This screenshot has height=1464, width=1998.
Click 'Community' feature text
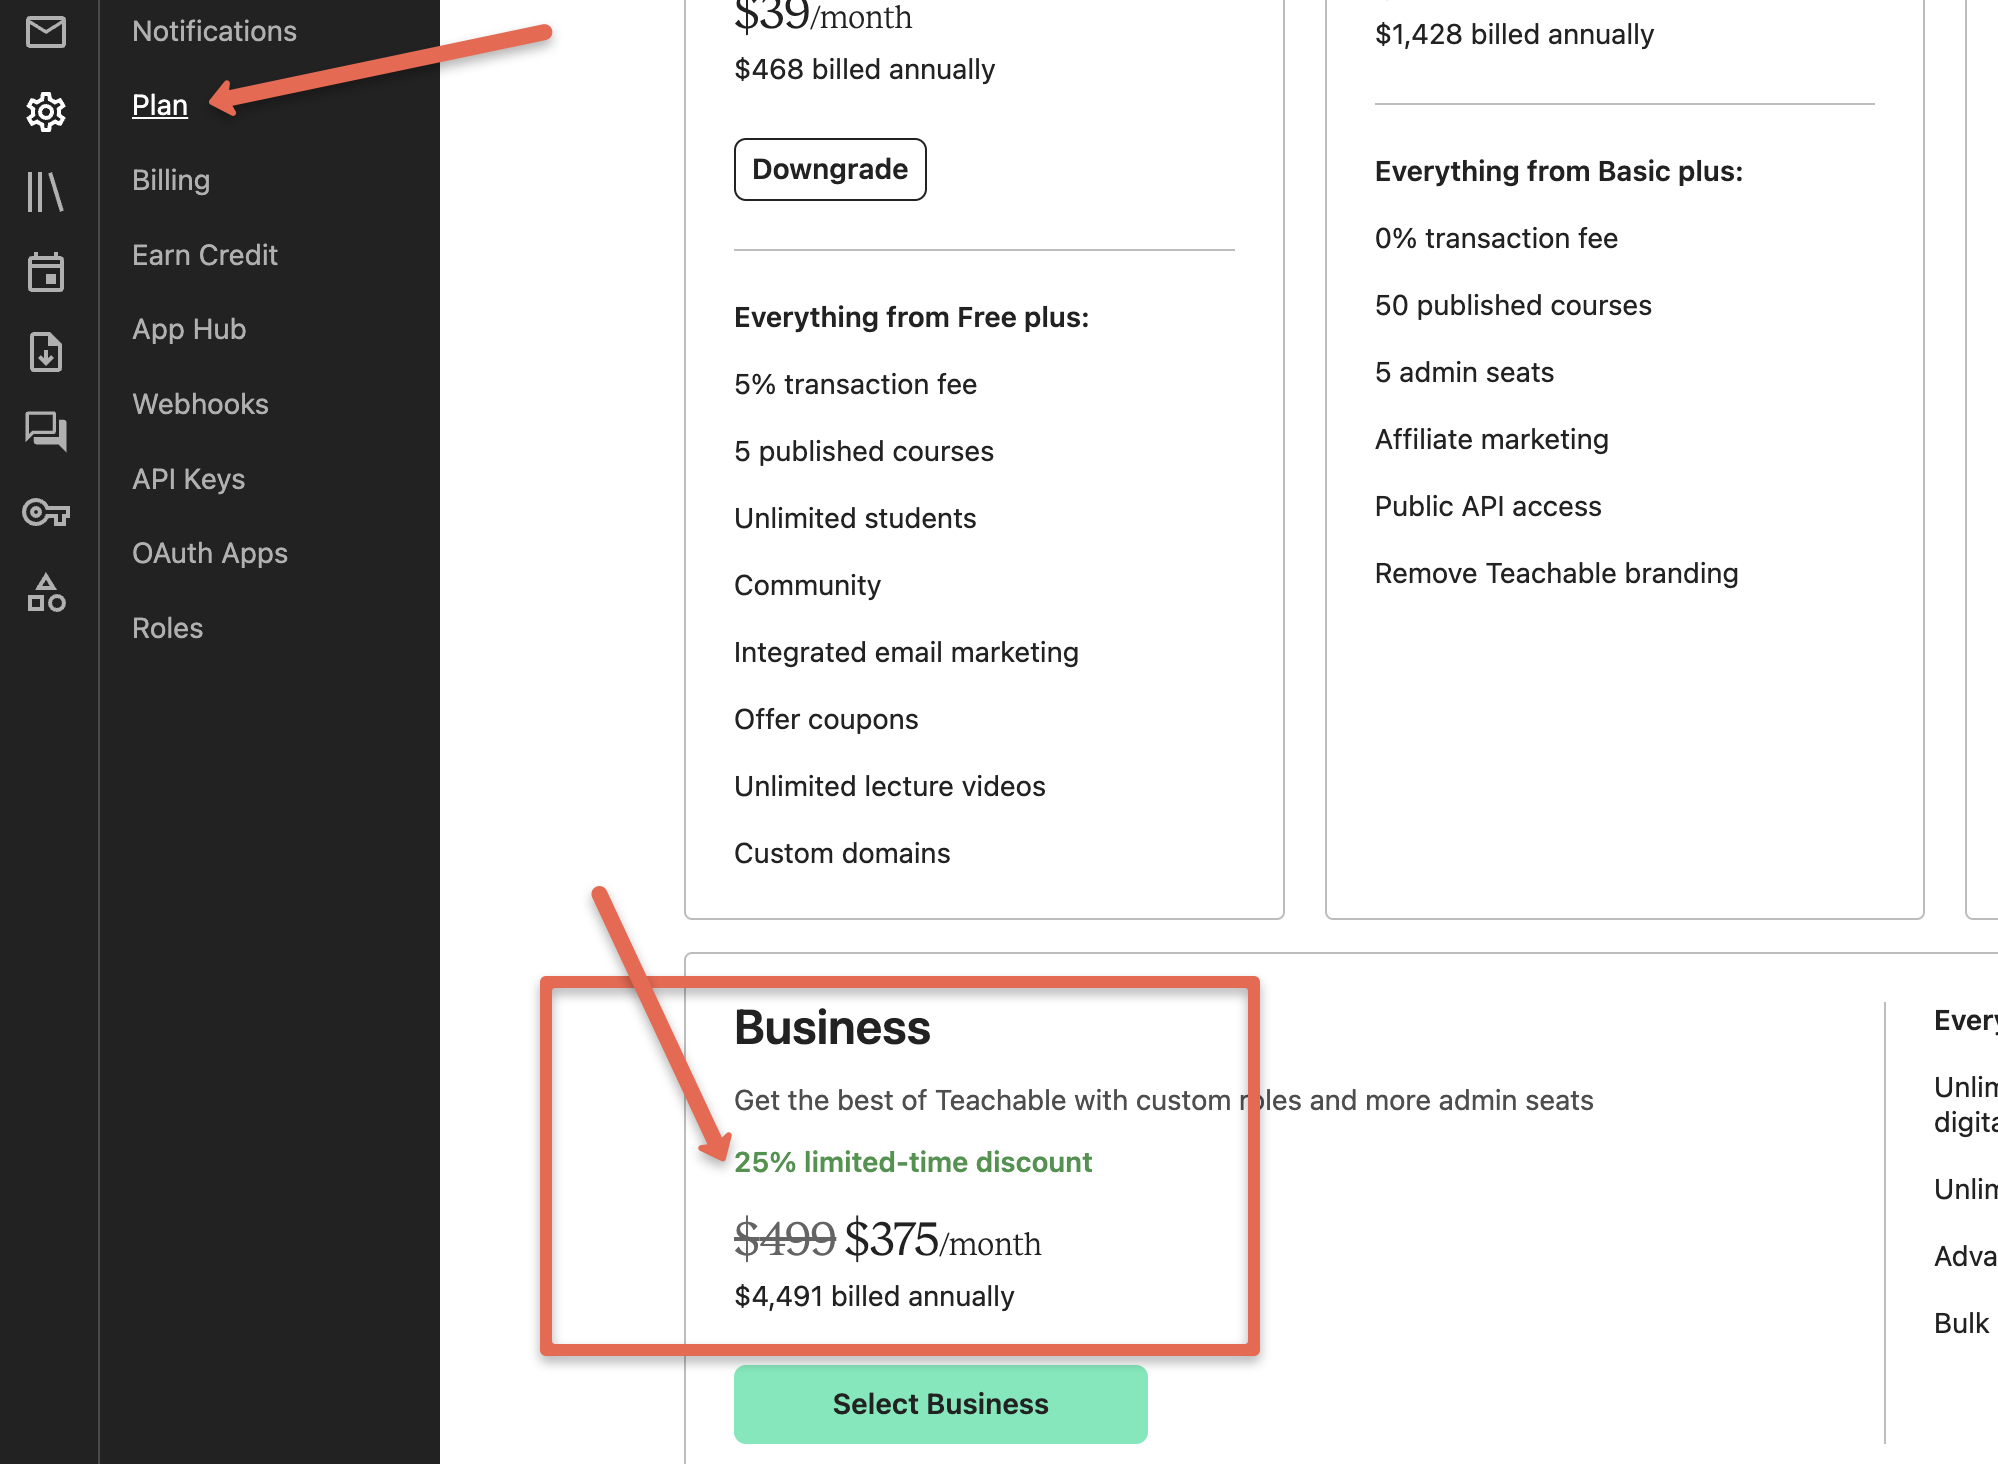coord(807,585)
